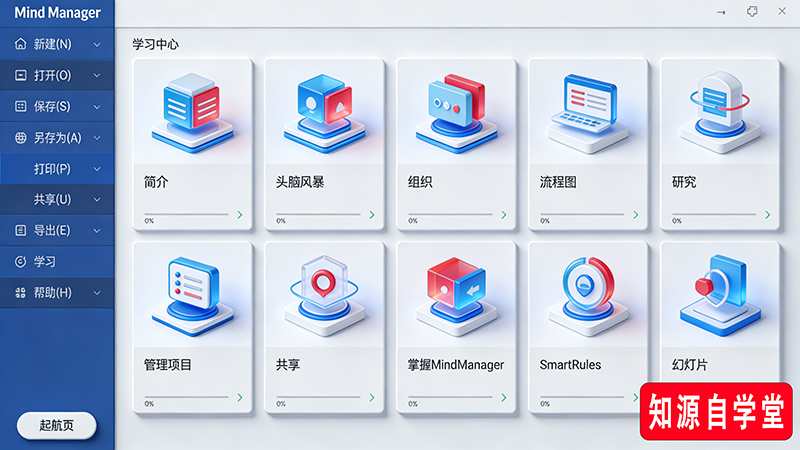Select 帮助(H) in the sidebar
800x450 pixels.
(x=57, y=293)
